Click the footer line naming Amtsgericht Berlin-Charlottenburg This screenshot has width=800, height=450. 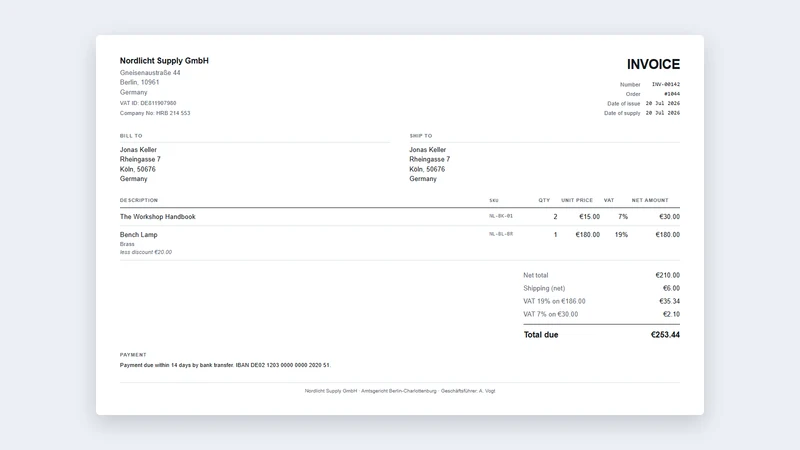pos(400,391)
